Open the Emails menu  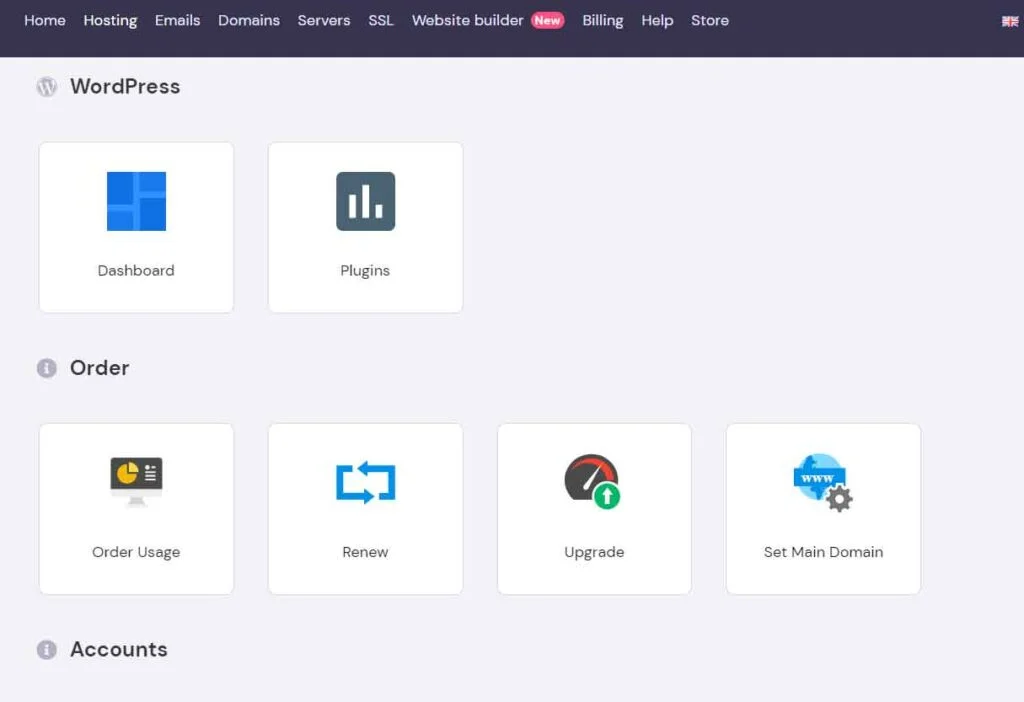tap(178, 20)
